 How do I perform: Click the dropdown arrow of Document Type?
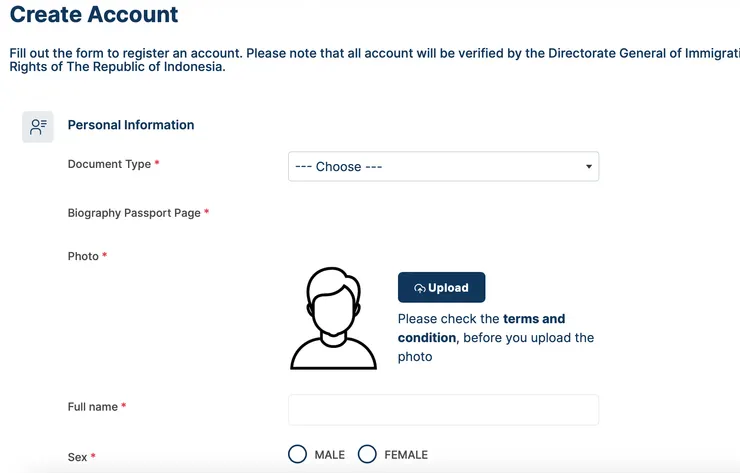tap(589, 167)
